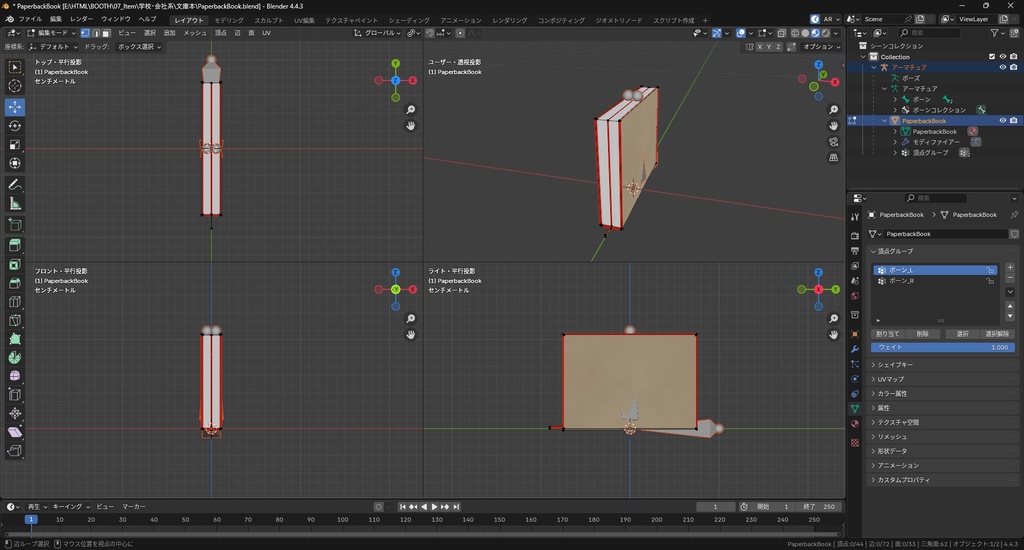Add a vertex group with the plus button
The width and height of the screenshot is (1024, 550).
tap(1010, 268)
